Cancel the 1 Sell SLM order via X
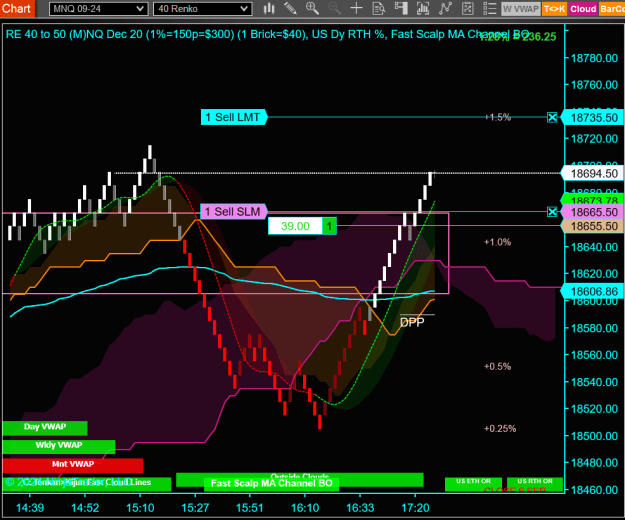Image resolution: width=625 pixels, height=520 pixels. [x=552, y=212]
